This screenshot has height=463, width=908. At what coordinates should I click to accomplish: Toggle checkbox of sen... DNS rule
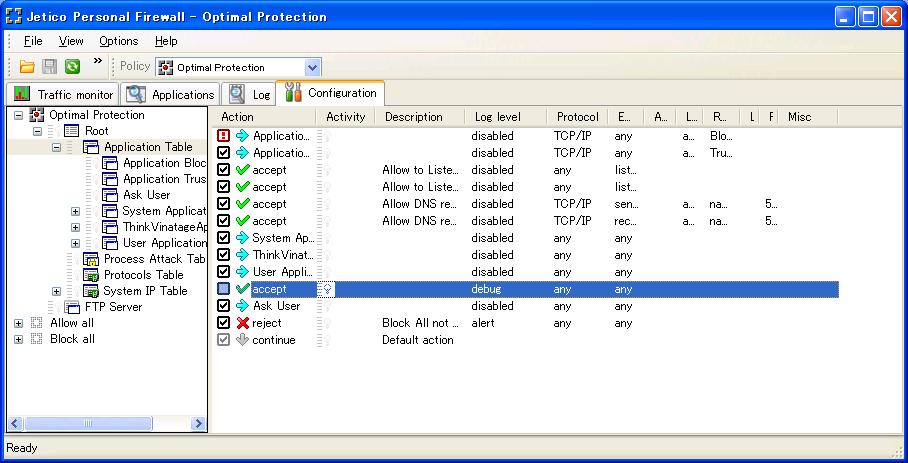[x=224, y=204]
